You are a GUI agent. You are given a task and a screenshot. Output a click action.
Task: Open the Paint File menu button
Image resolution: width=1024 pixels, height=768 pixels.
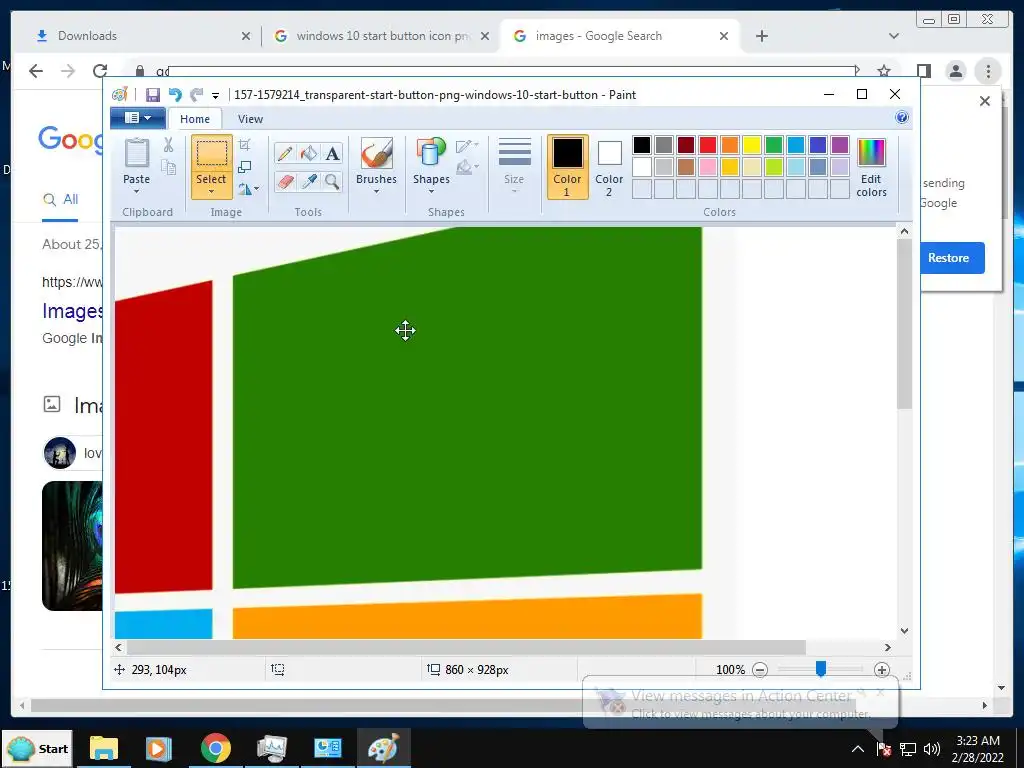[137, 118]
